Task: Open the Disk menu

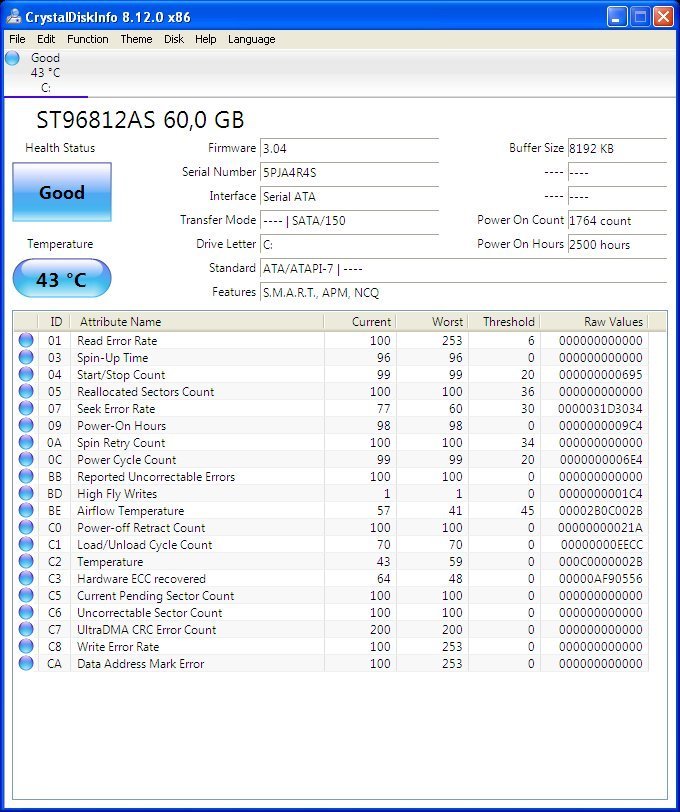Action: [173, 39]
